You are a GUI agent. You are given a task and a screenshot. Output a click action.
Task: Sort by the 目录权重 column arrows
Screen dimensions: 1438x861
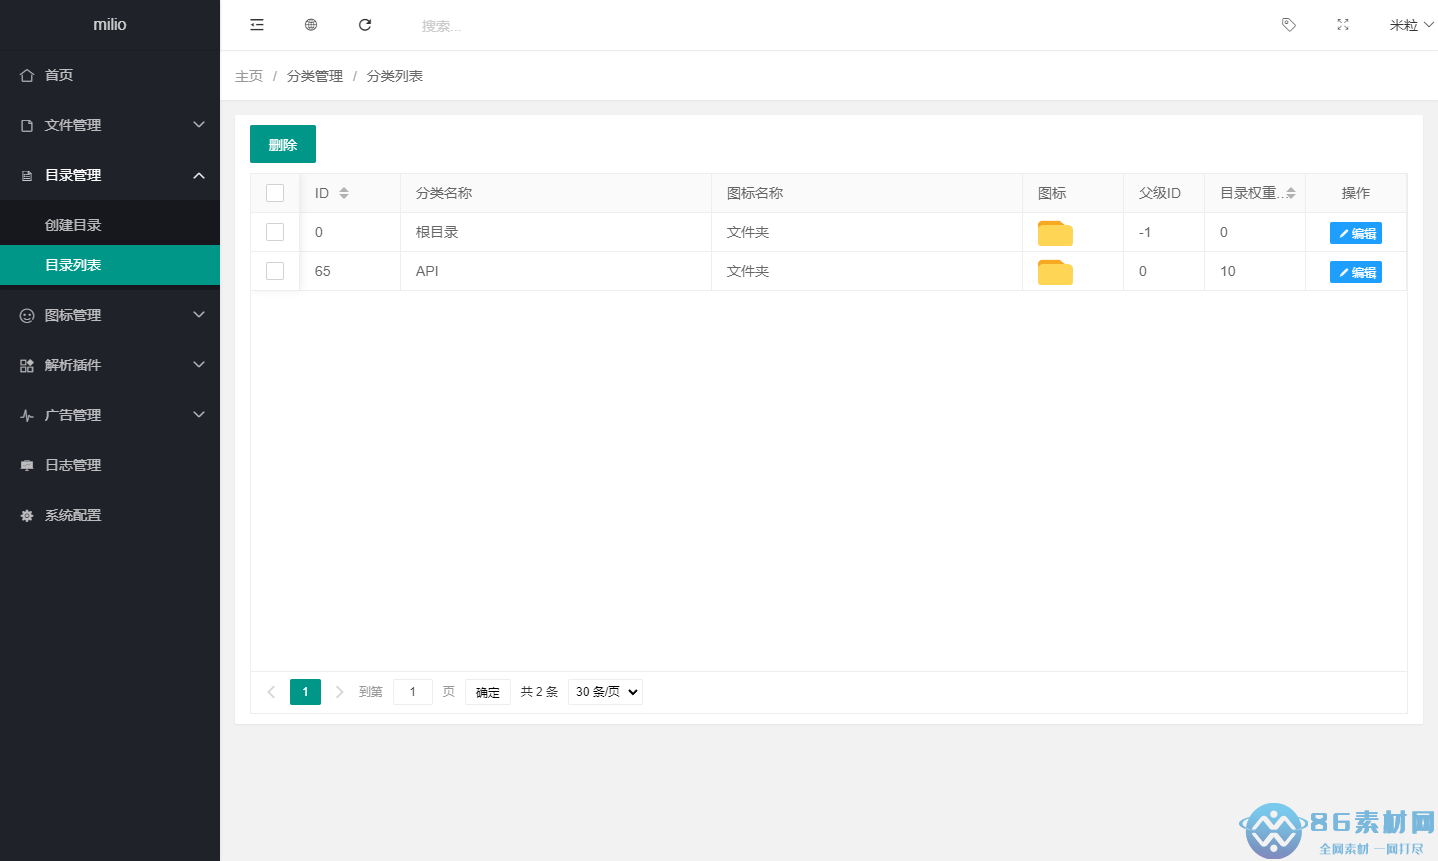1291,193
